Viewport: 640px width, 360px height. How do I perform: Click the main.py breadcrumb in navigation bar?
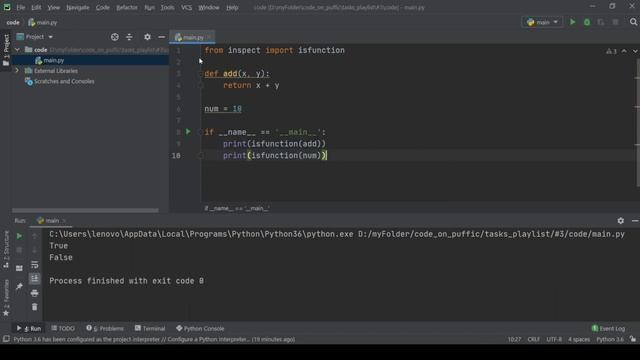click(x=43, y=22)
